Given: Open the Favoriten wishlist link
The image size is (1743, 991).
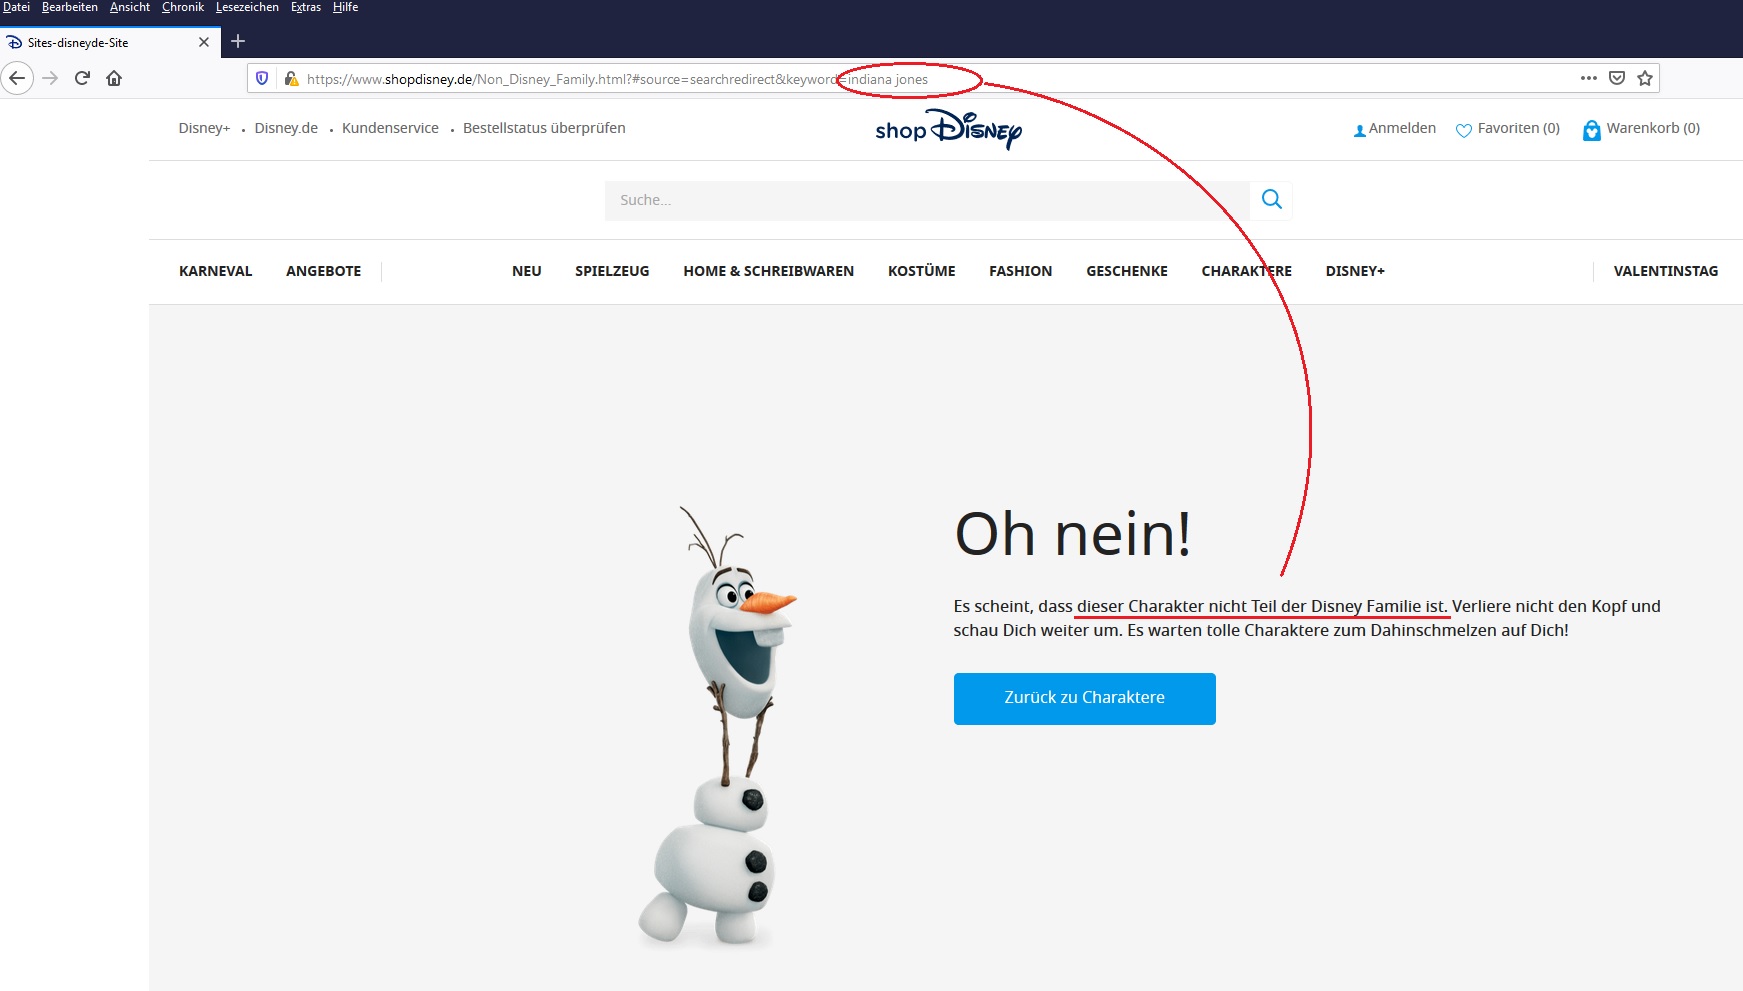Looking at the screenshot, I should coord(1508,129).
